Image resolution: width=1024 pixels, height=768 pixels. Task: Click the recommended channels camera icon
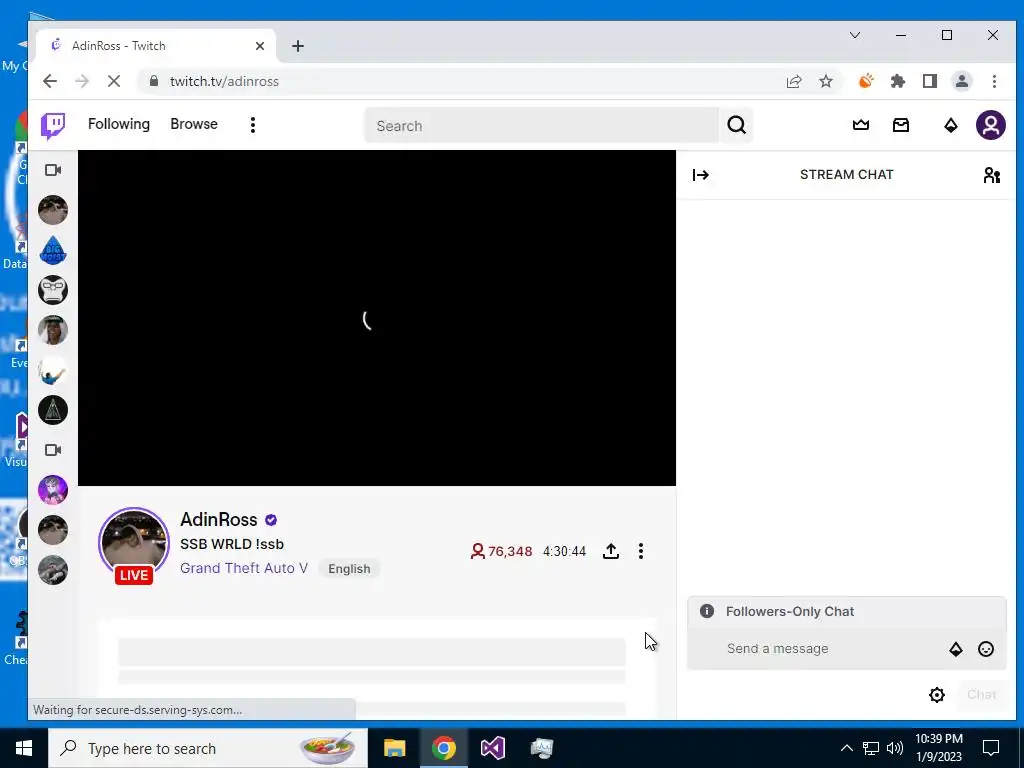(53, 450)
